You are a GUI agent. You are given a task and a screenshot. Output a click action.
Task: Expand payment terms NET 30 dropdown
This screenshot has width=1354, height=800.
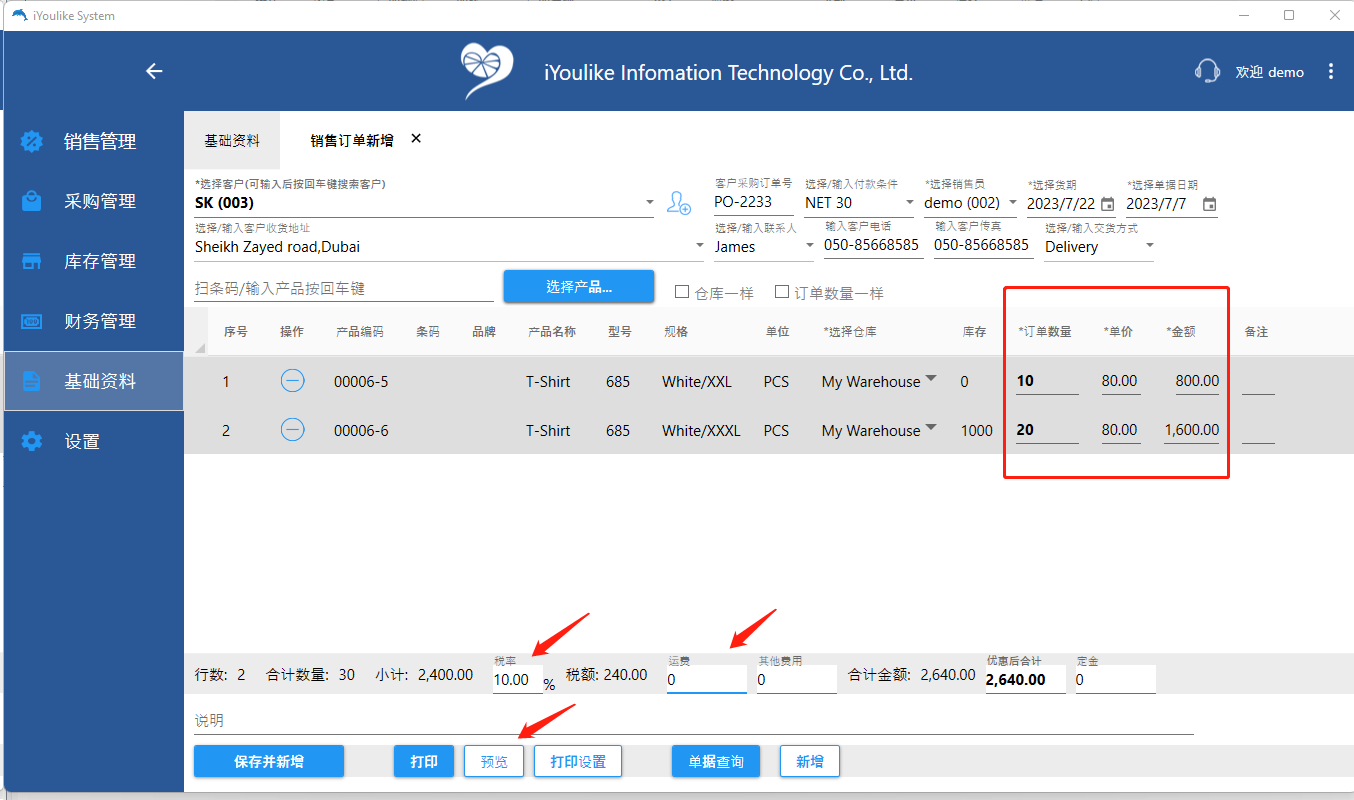point(909,203)
